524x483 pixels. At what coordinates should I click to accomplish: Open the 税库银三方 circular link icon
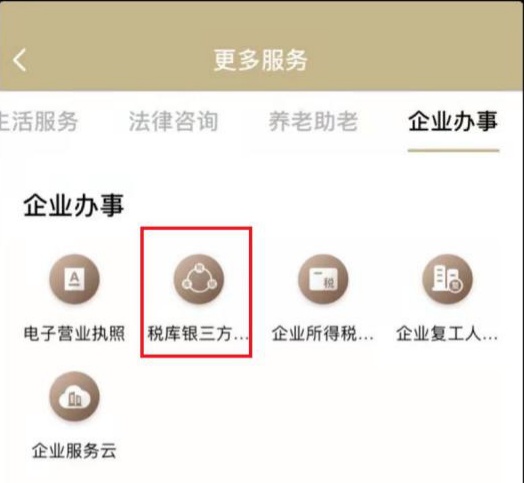[199, 279]
